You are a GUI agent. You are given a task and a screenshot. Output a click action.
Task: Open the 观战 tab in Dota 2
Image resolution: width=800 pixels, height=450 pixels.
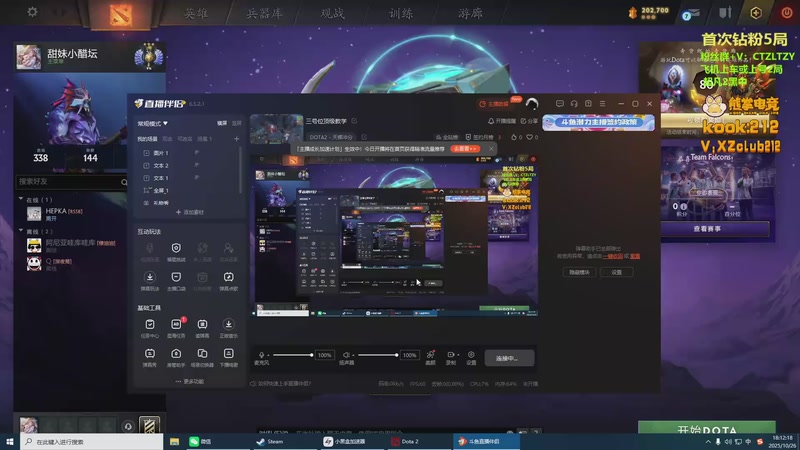click(x=333, y=13)
